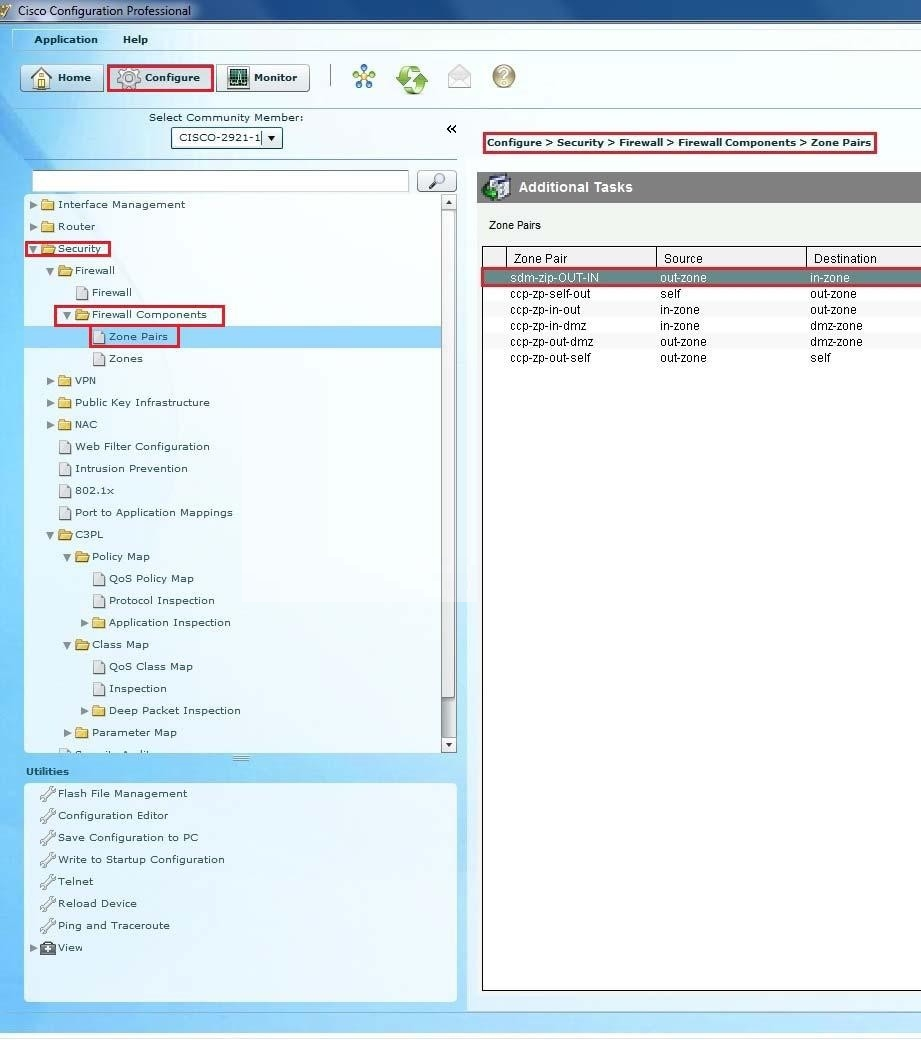Expand the Deep Packet Inspection folder
This screenshot has width=921, height=1040.
(x=84, y=710)
